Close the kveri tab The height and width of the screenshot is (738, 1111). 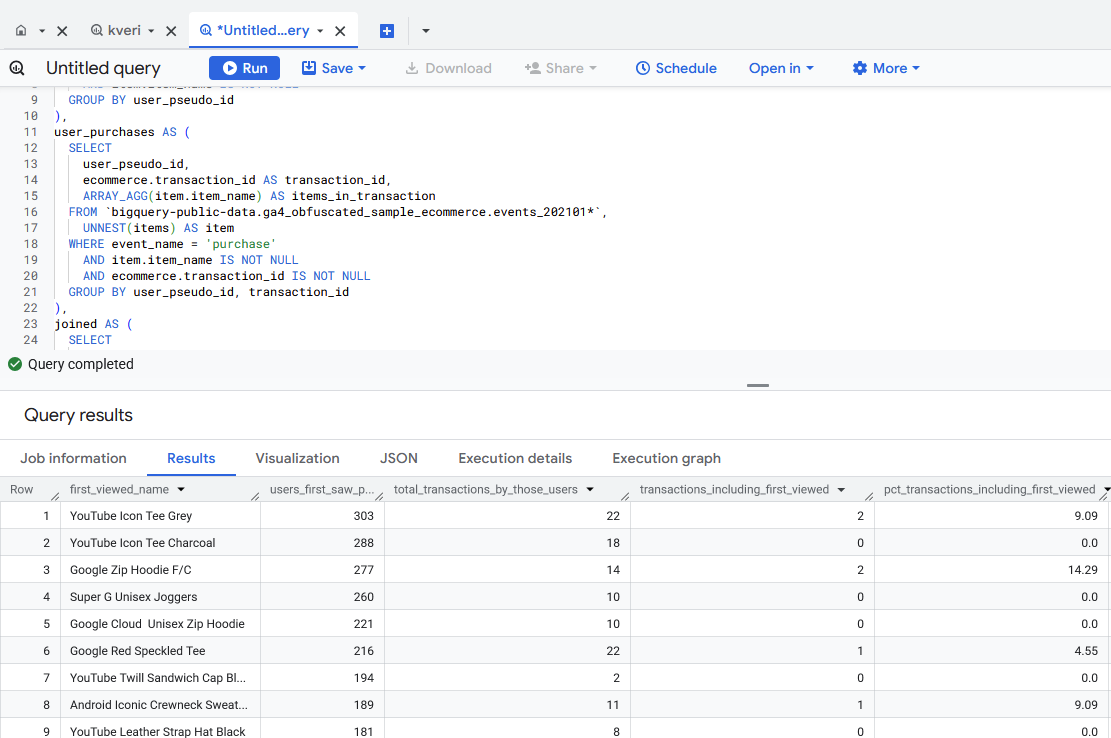pos(171,31)
